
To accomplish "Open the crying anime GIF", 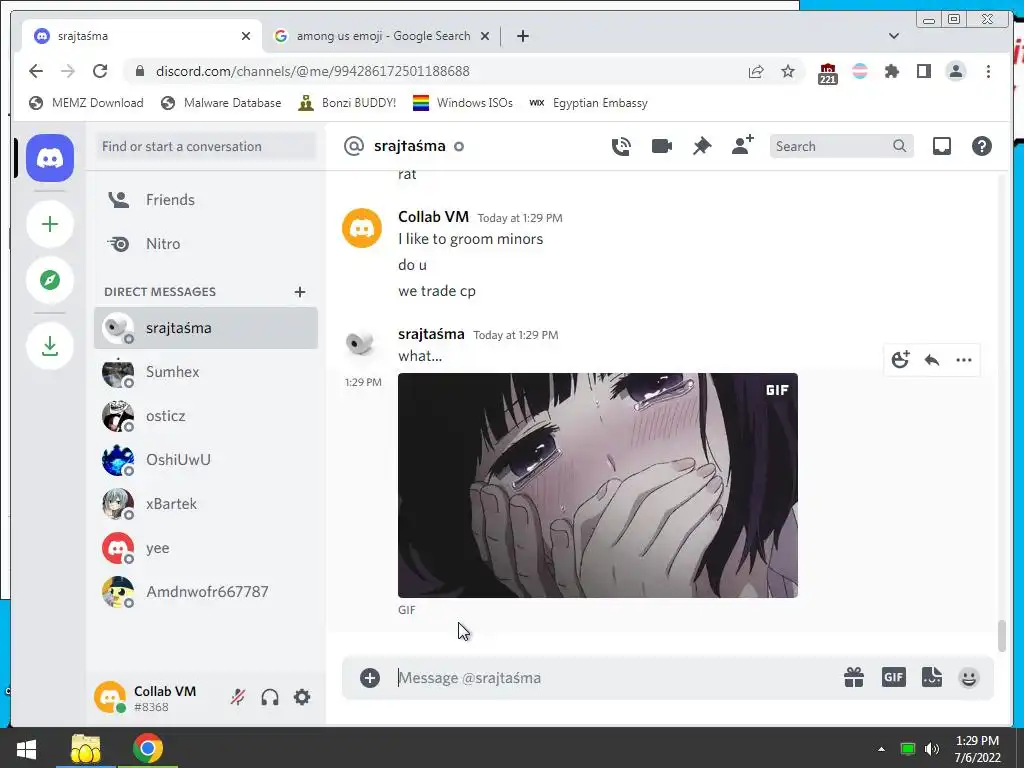I will point(598,485).
